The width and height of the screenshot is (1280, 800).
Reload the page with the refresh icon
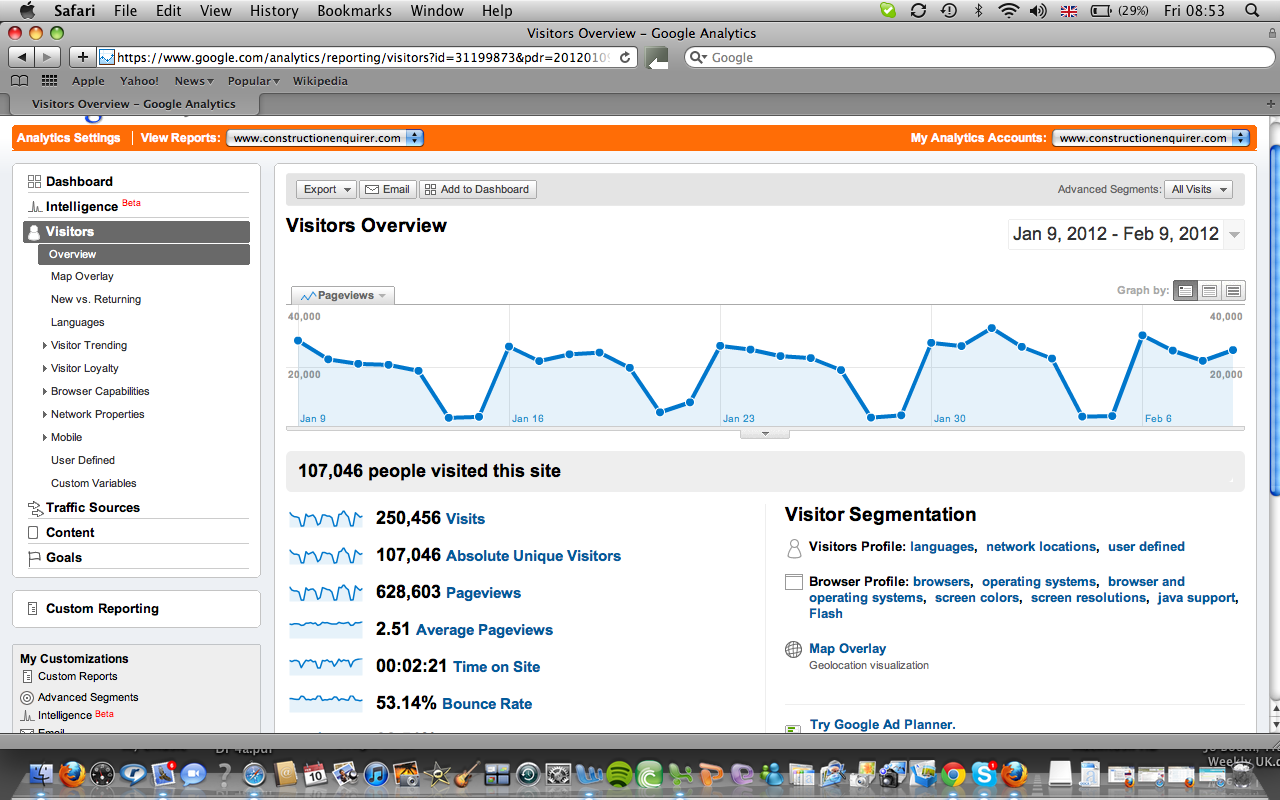coord(625,57)
